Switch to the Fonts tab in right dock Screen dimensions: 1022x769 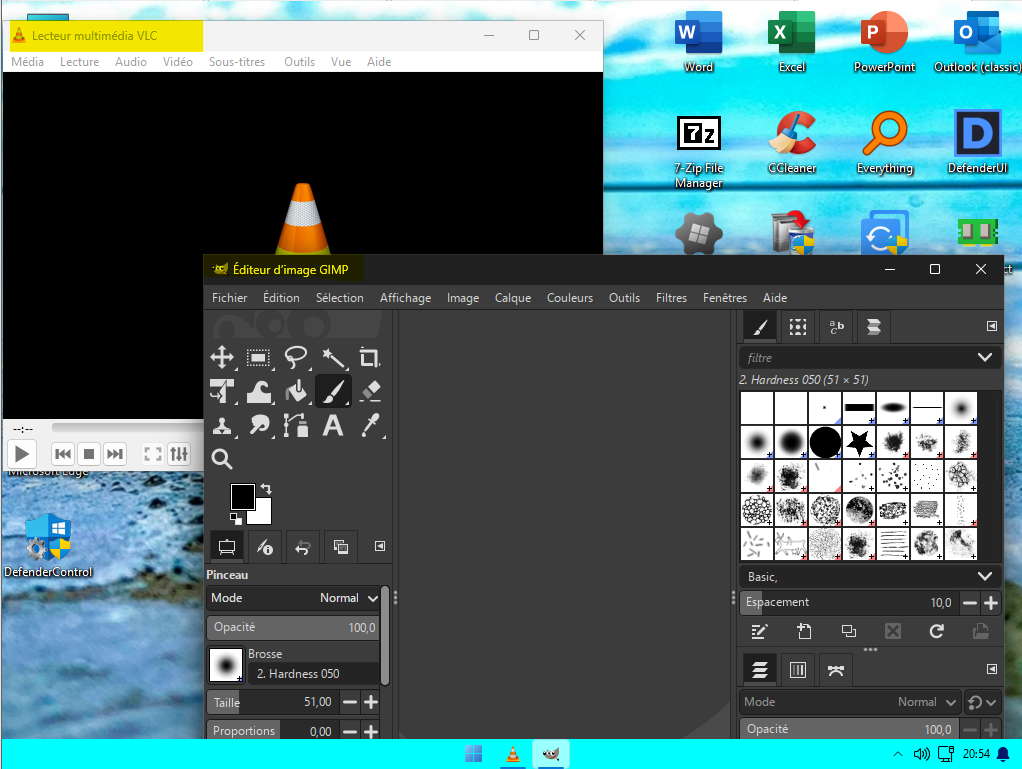[836, 326]
